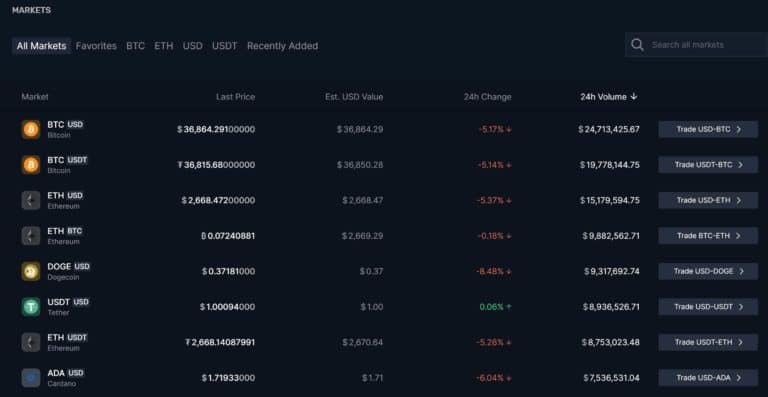Select the USDT markets tab
The width and height of the screenshot is (768, 397).
[225, 46]
